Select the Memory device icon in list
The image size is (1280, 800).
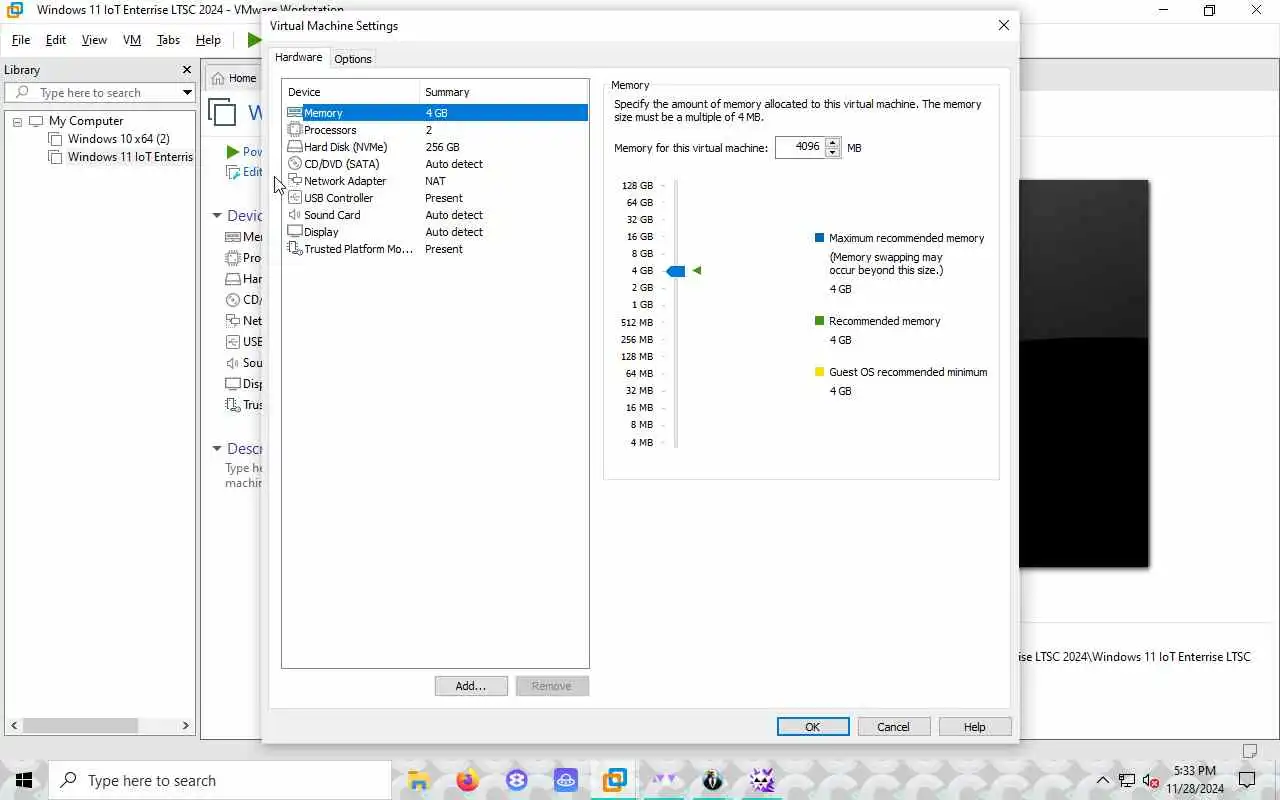coord(295,113)
